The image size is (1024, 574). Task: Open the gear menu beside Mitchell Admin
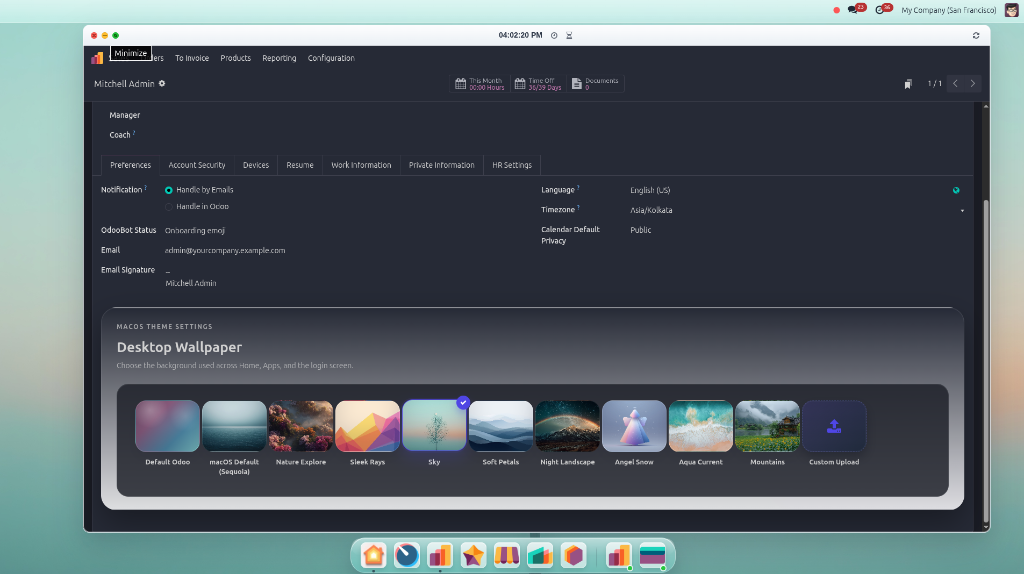[162, 84]
